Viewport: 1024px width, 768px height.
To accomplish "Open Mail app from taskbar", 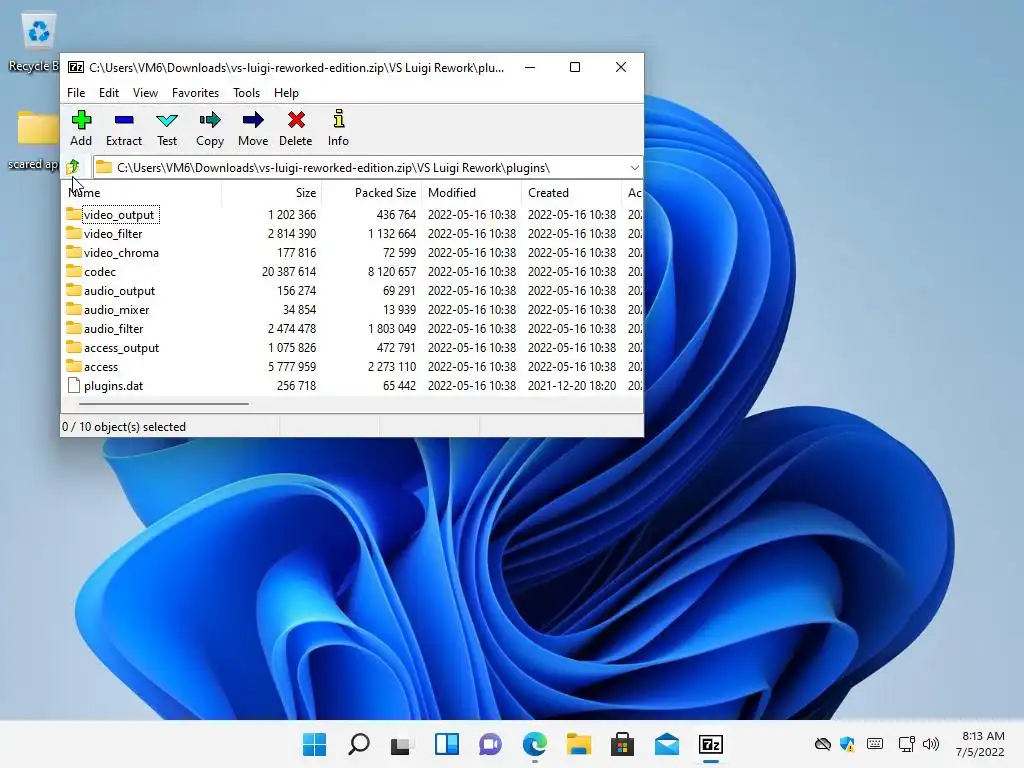I will [x=667, y=744].
